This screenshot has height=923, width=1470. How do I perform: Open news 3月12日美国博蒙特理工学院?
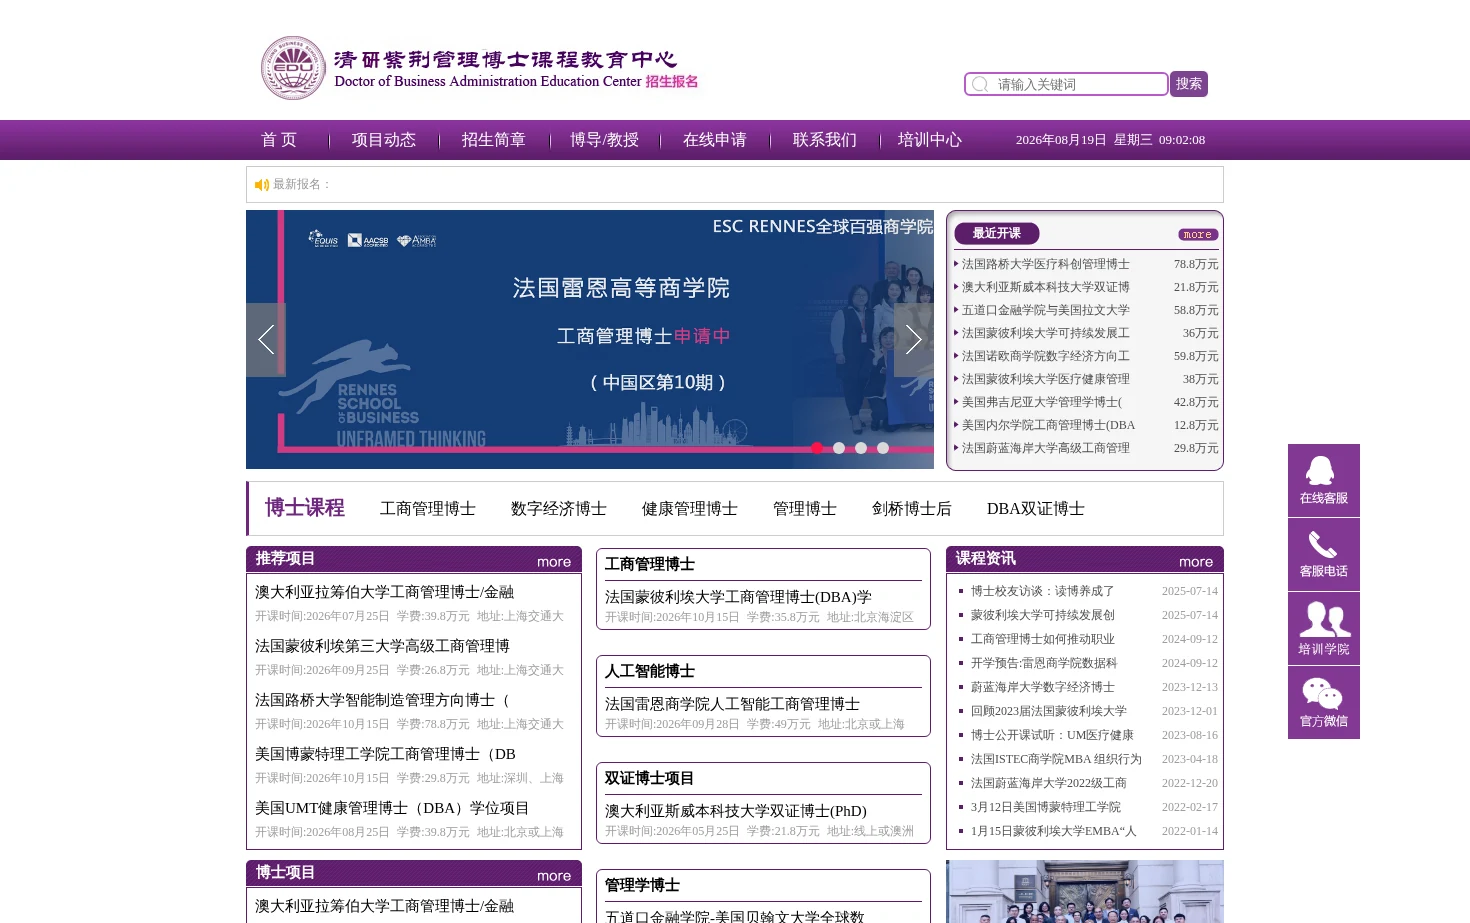(1046, 807)
